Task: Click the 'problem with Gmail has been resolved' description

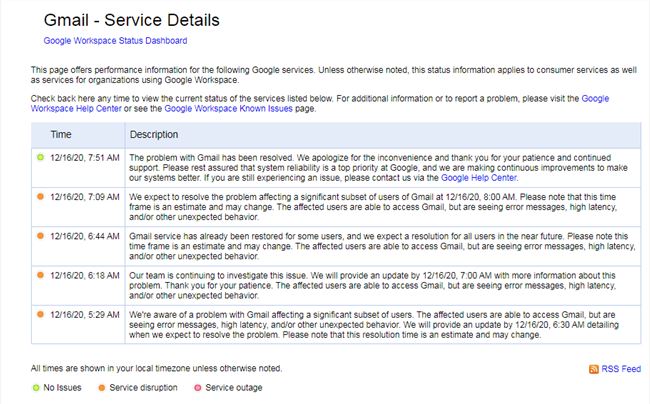Action: pos(378,168)
